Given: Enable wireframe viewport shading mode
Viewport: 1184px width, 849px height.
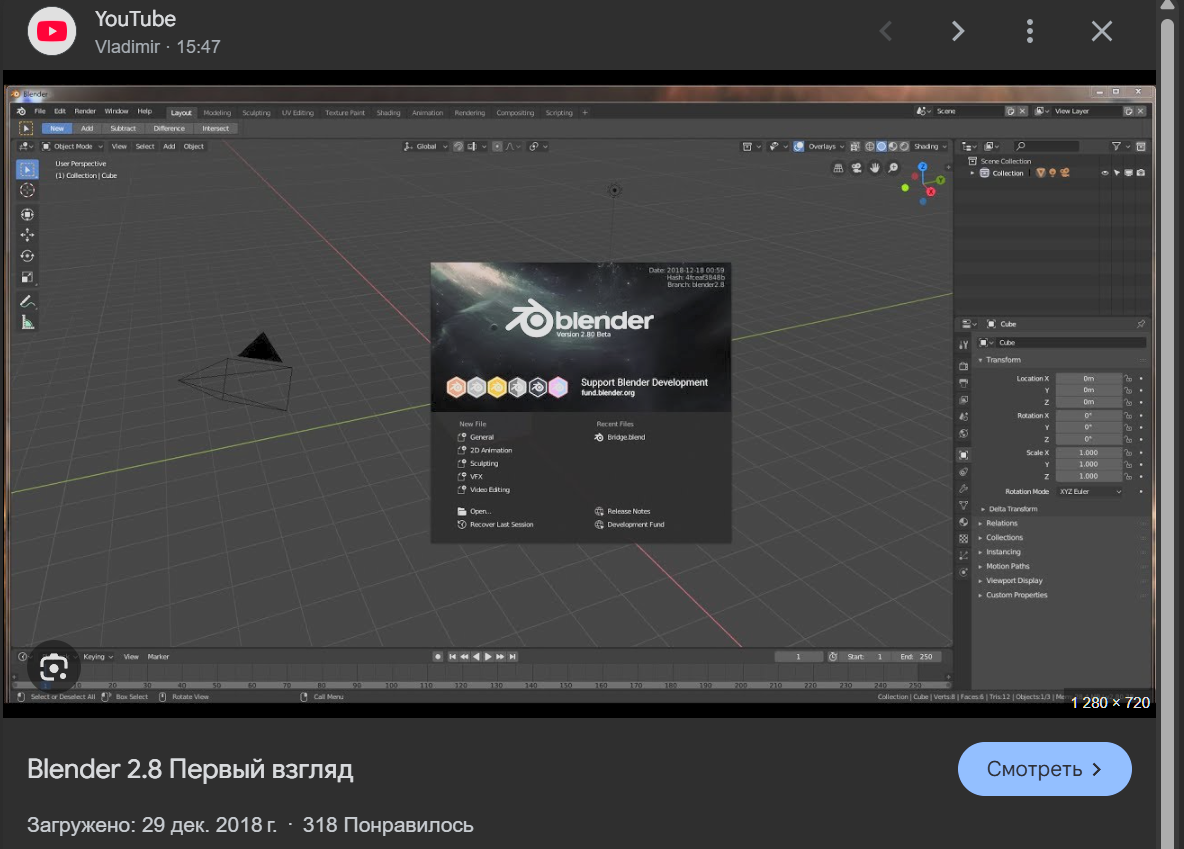Looking at the screenshot, I should (870, 147).
